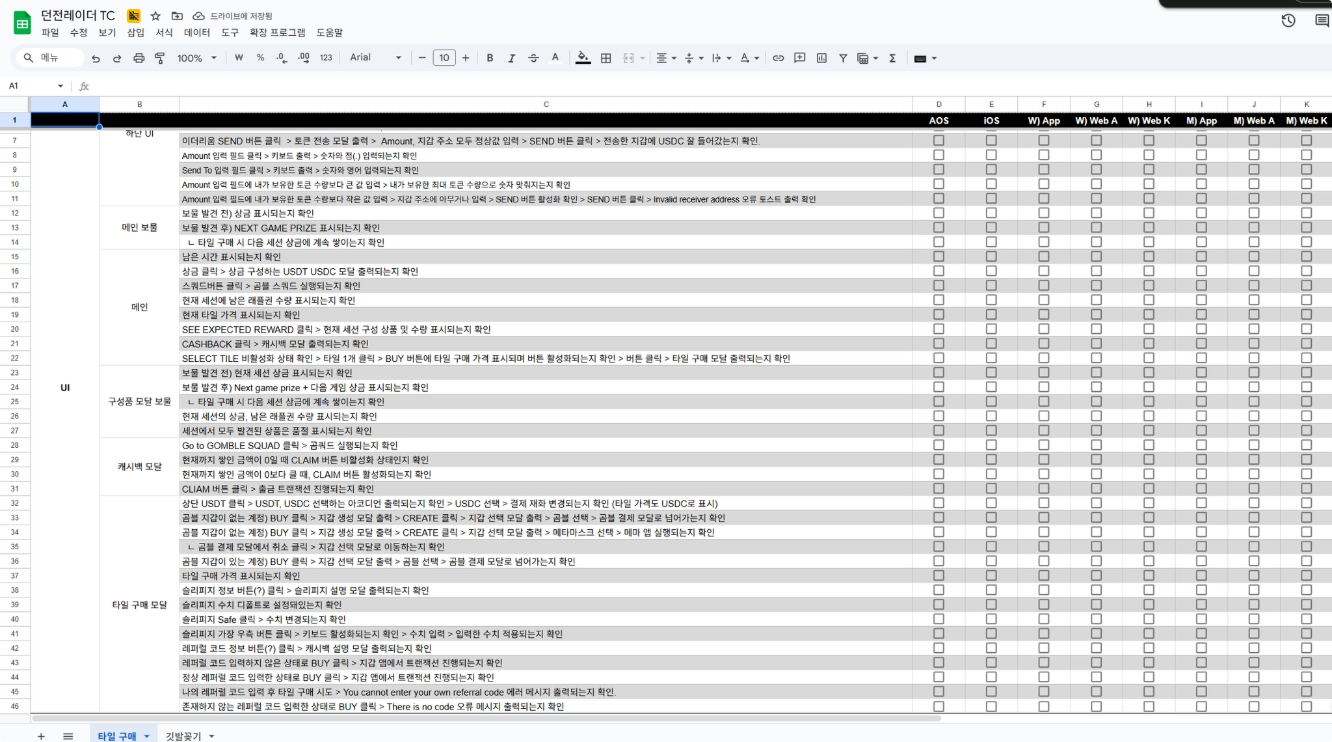The height and width of the screenshot is (742, 1332).
Task: Open the 확장 프로그램 menu
Action: pyautogui.click(x=277, y=32)
